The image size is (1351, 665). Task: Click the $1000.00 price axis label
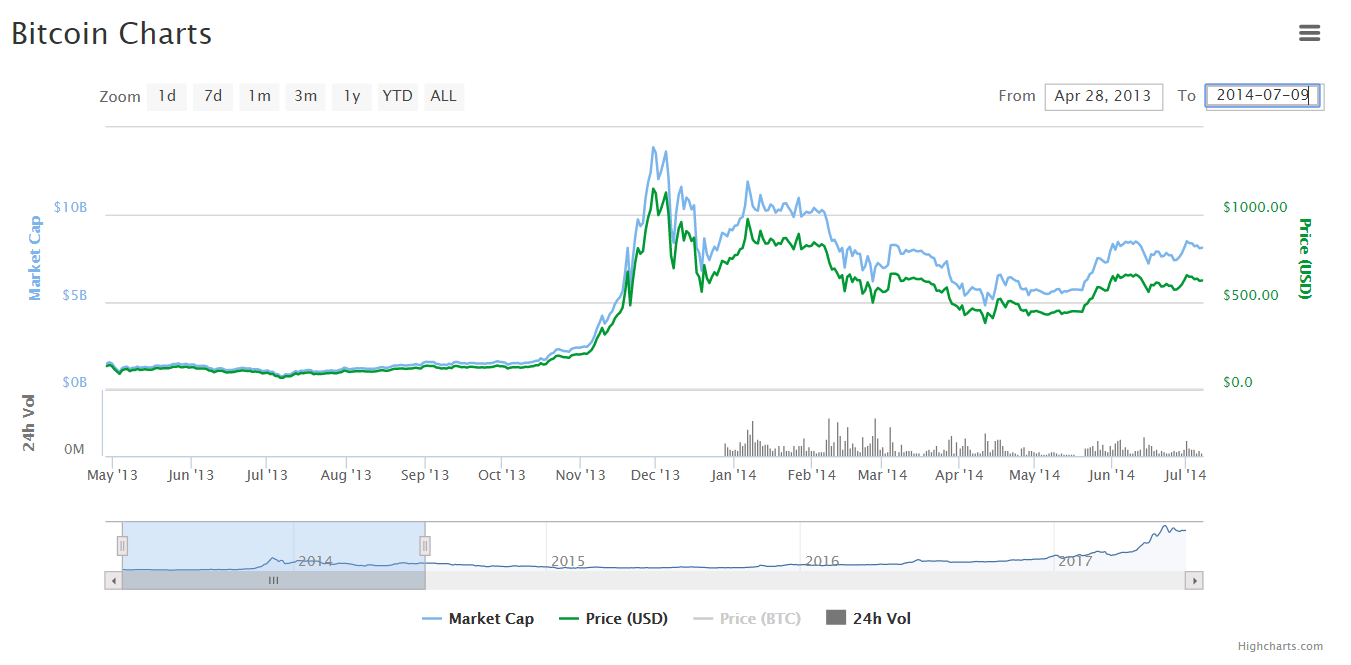[1255, 207]
